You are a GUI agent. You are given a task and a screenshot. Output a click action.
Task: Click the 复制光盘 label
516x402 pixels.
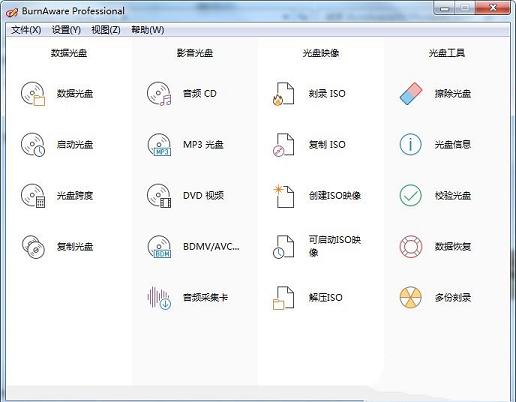[75, 247]
